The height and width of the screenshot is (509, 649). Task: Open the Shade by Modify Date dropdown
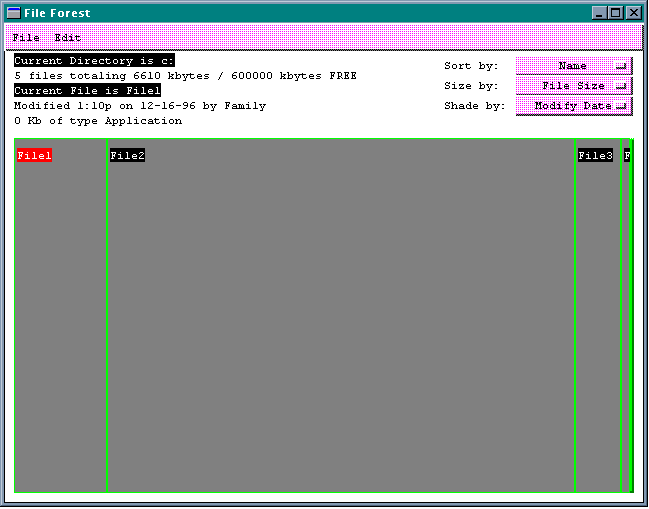(x=574, y=106)
